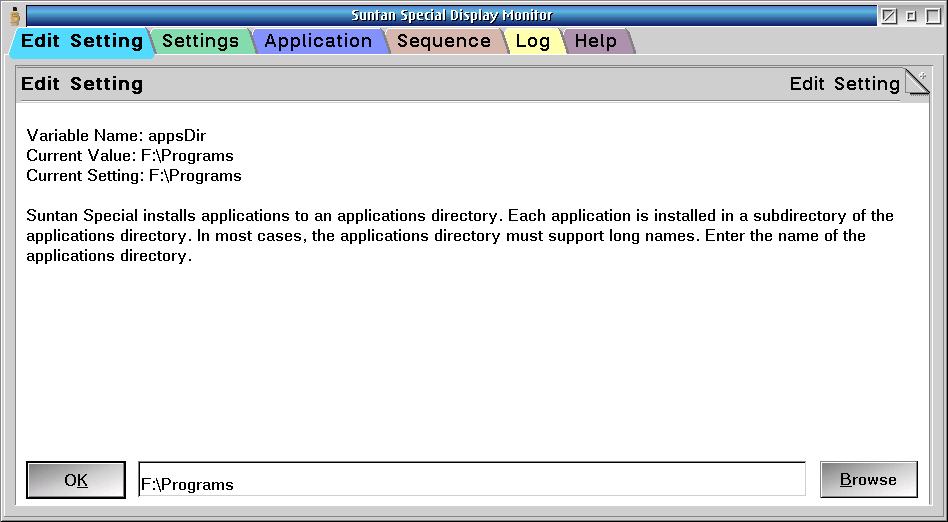The height and width of the screenshot is (522, 948).
Task: Select the 'Variable Name: appsDir' line
Action: (x=116, y=135)
